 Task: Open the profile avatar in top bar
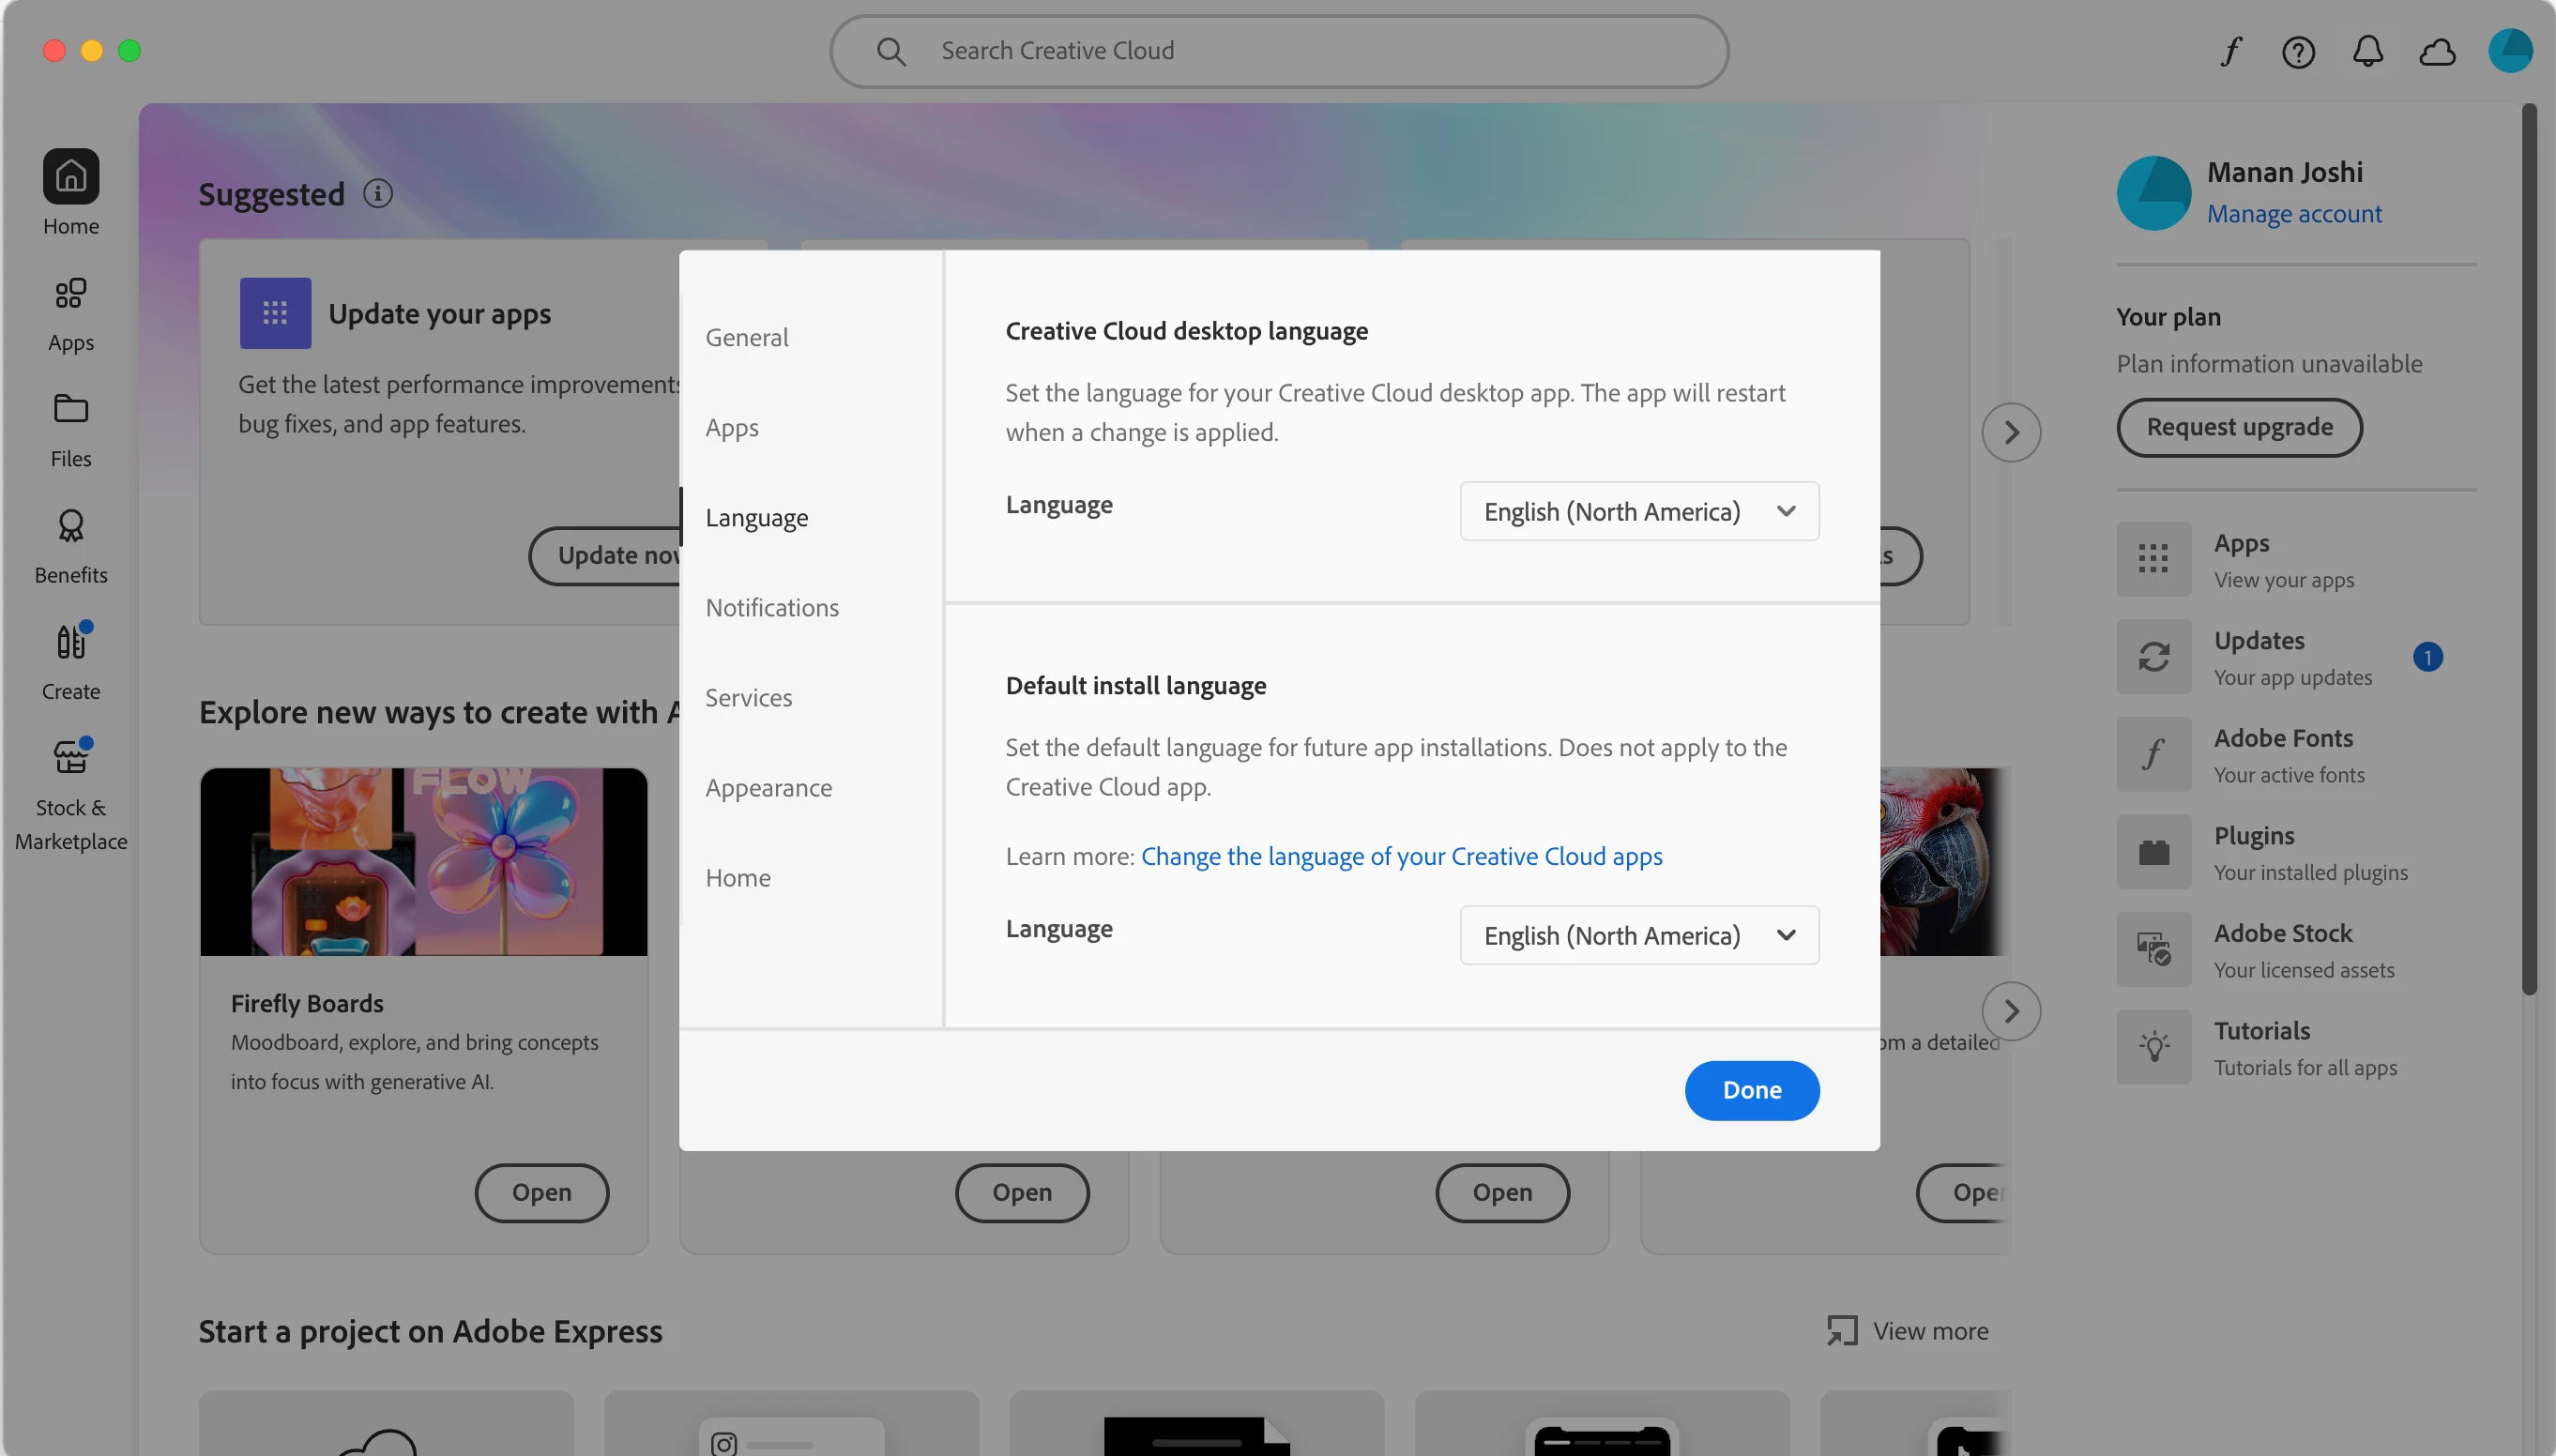point(2510,51)
